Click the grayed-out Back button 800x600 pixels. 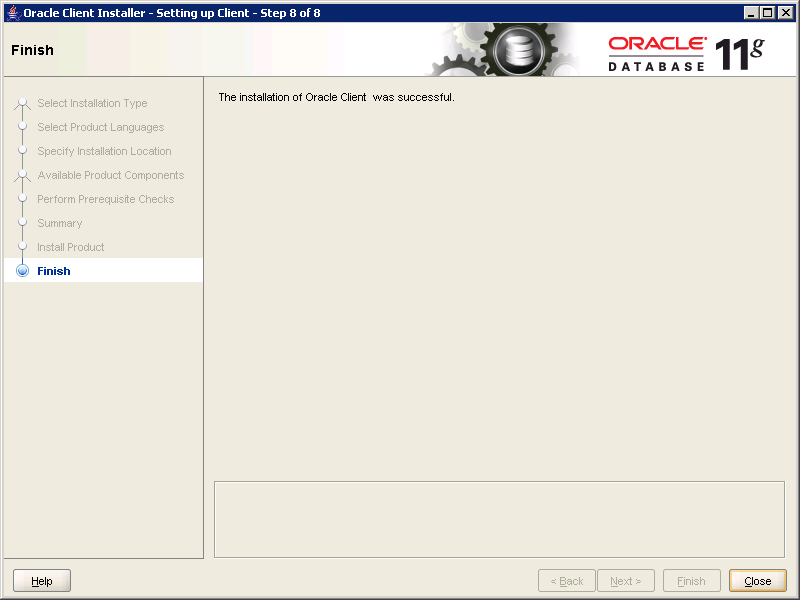567,581
